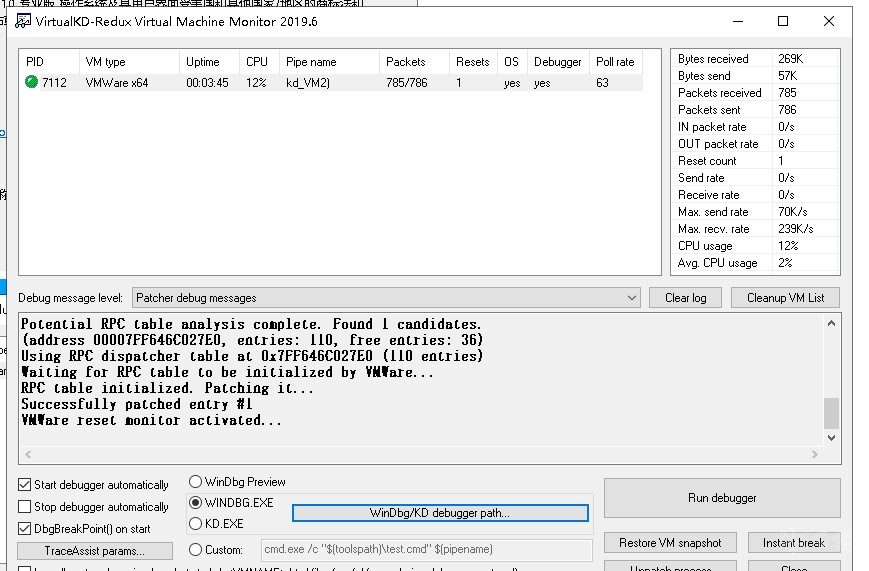The image size is (869, 571).
Task: Click the VirtualKD title bar app icon
Action: (23, 21)
